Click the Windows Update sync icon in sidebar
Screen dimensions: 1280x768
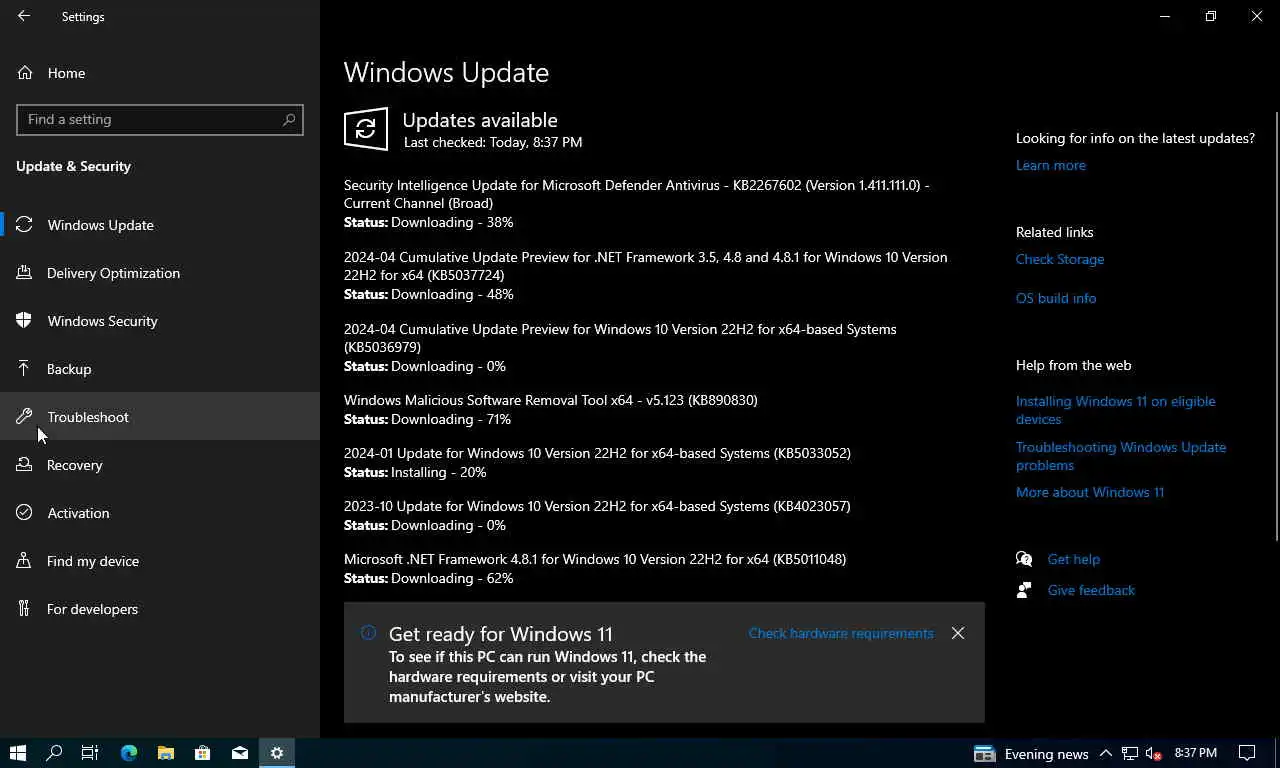tap(24, 225)
